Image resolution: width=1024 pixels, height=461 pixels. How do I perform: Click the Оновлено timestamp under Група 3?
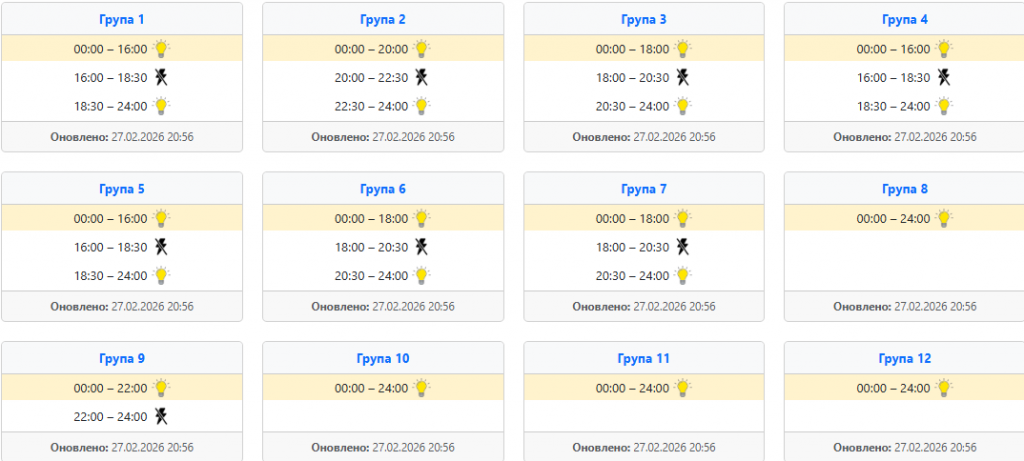644,137
